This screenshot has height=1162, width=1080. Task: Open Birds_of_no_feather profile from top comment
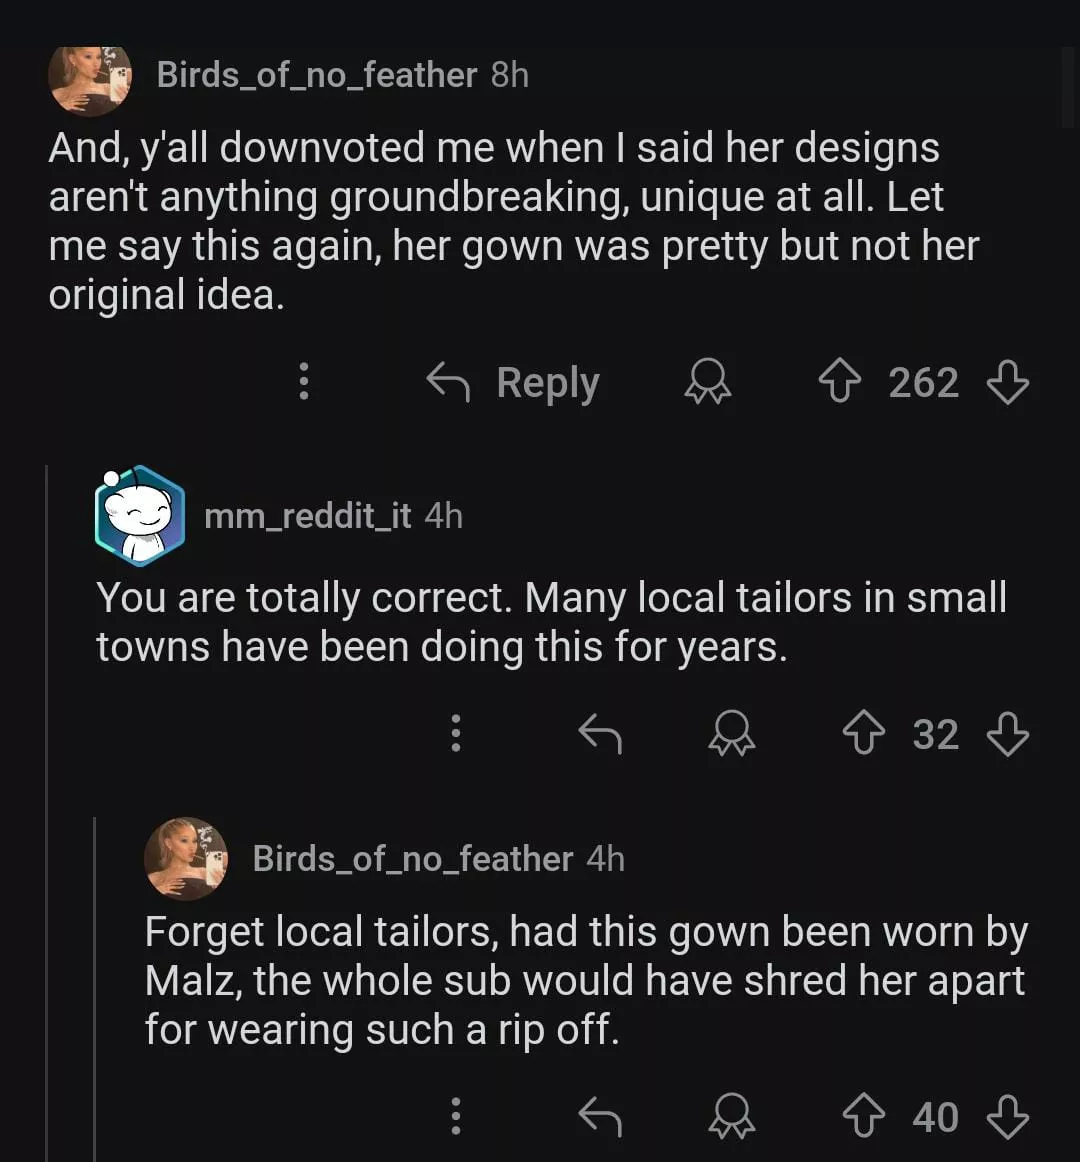pyautogui.click(x=316, y=75)
